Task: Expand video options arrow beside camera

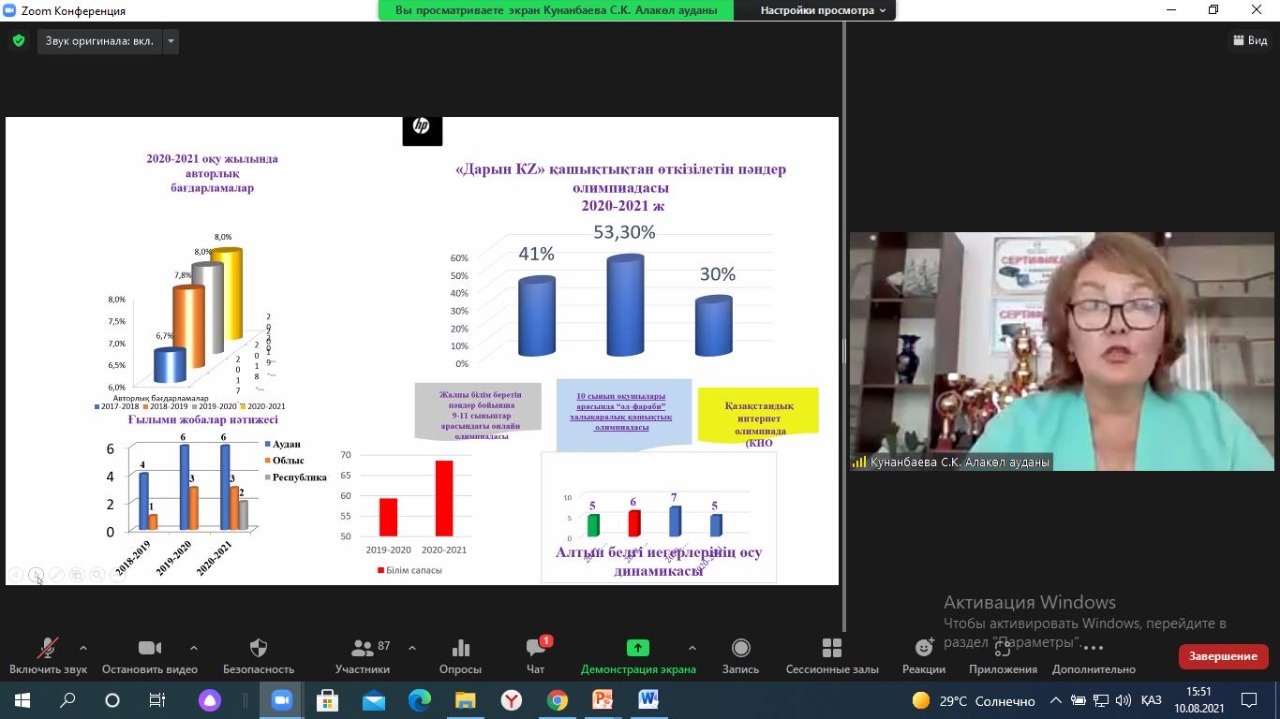Action: (194, 648)
